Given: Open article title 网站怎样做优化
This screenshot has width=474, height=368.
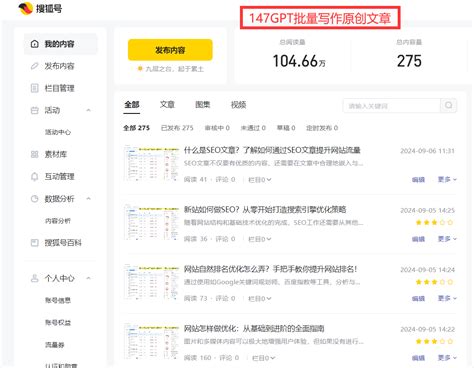Looking at the screenshot, I should coord(254,328).
